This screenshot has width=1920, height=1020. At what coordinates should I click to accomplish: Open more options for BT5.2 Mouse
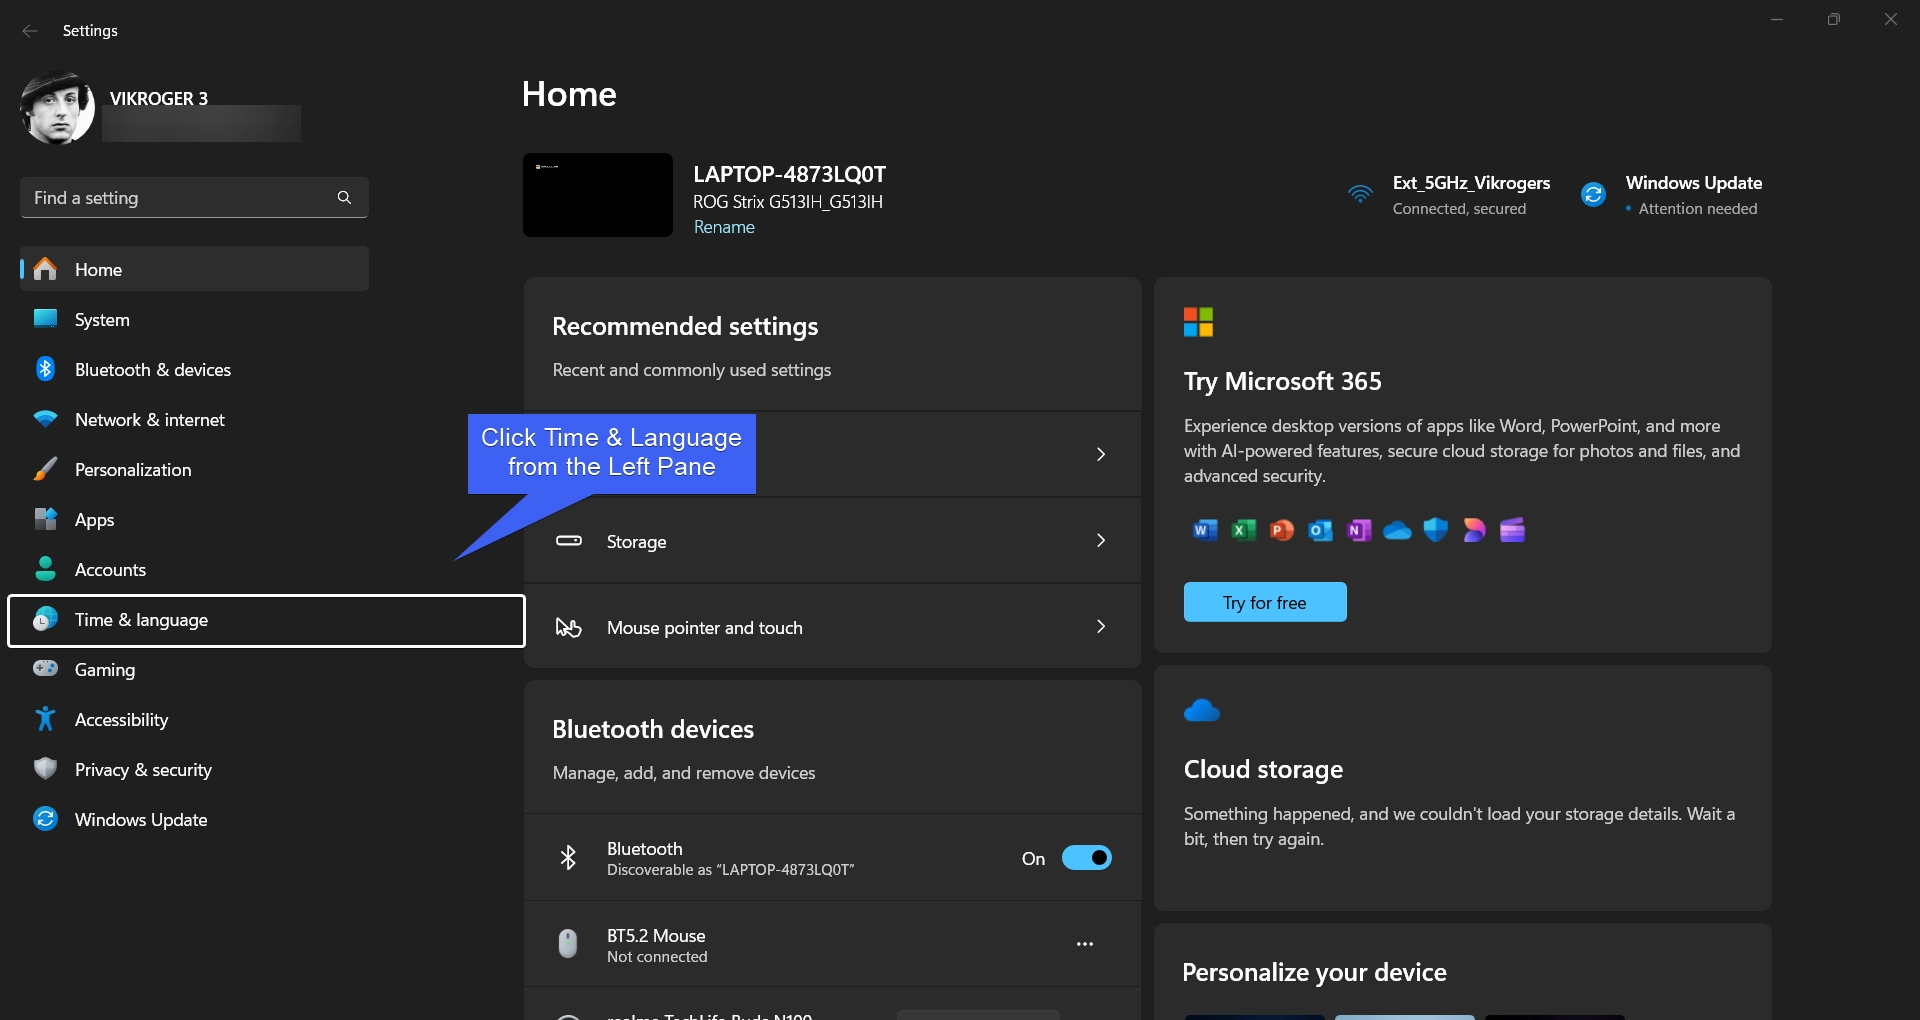click(x=1084, y=944)
